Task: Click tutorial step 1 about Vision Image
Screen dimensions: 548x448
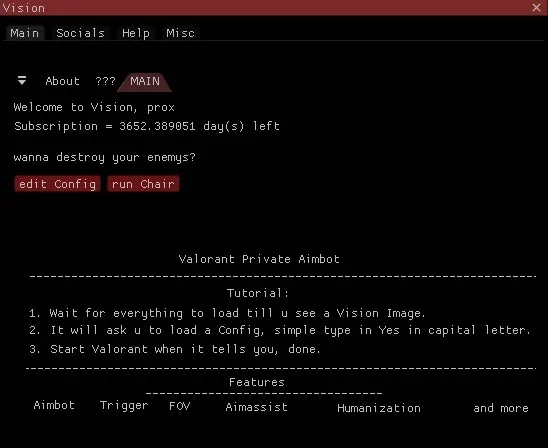Action: click(227, 313)
